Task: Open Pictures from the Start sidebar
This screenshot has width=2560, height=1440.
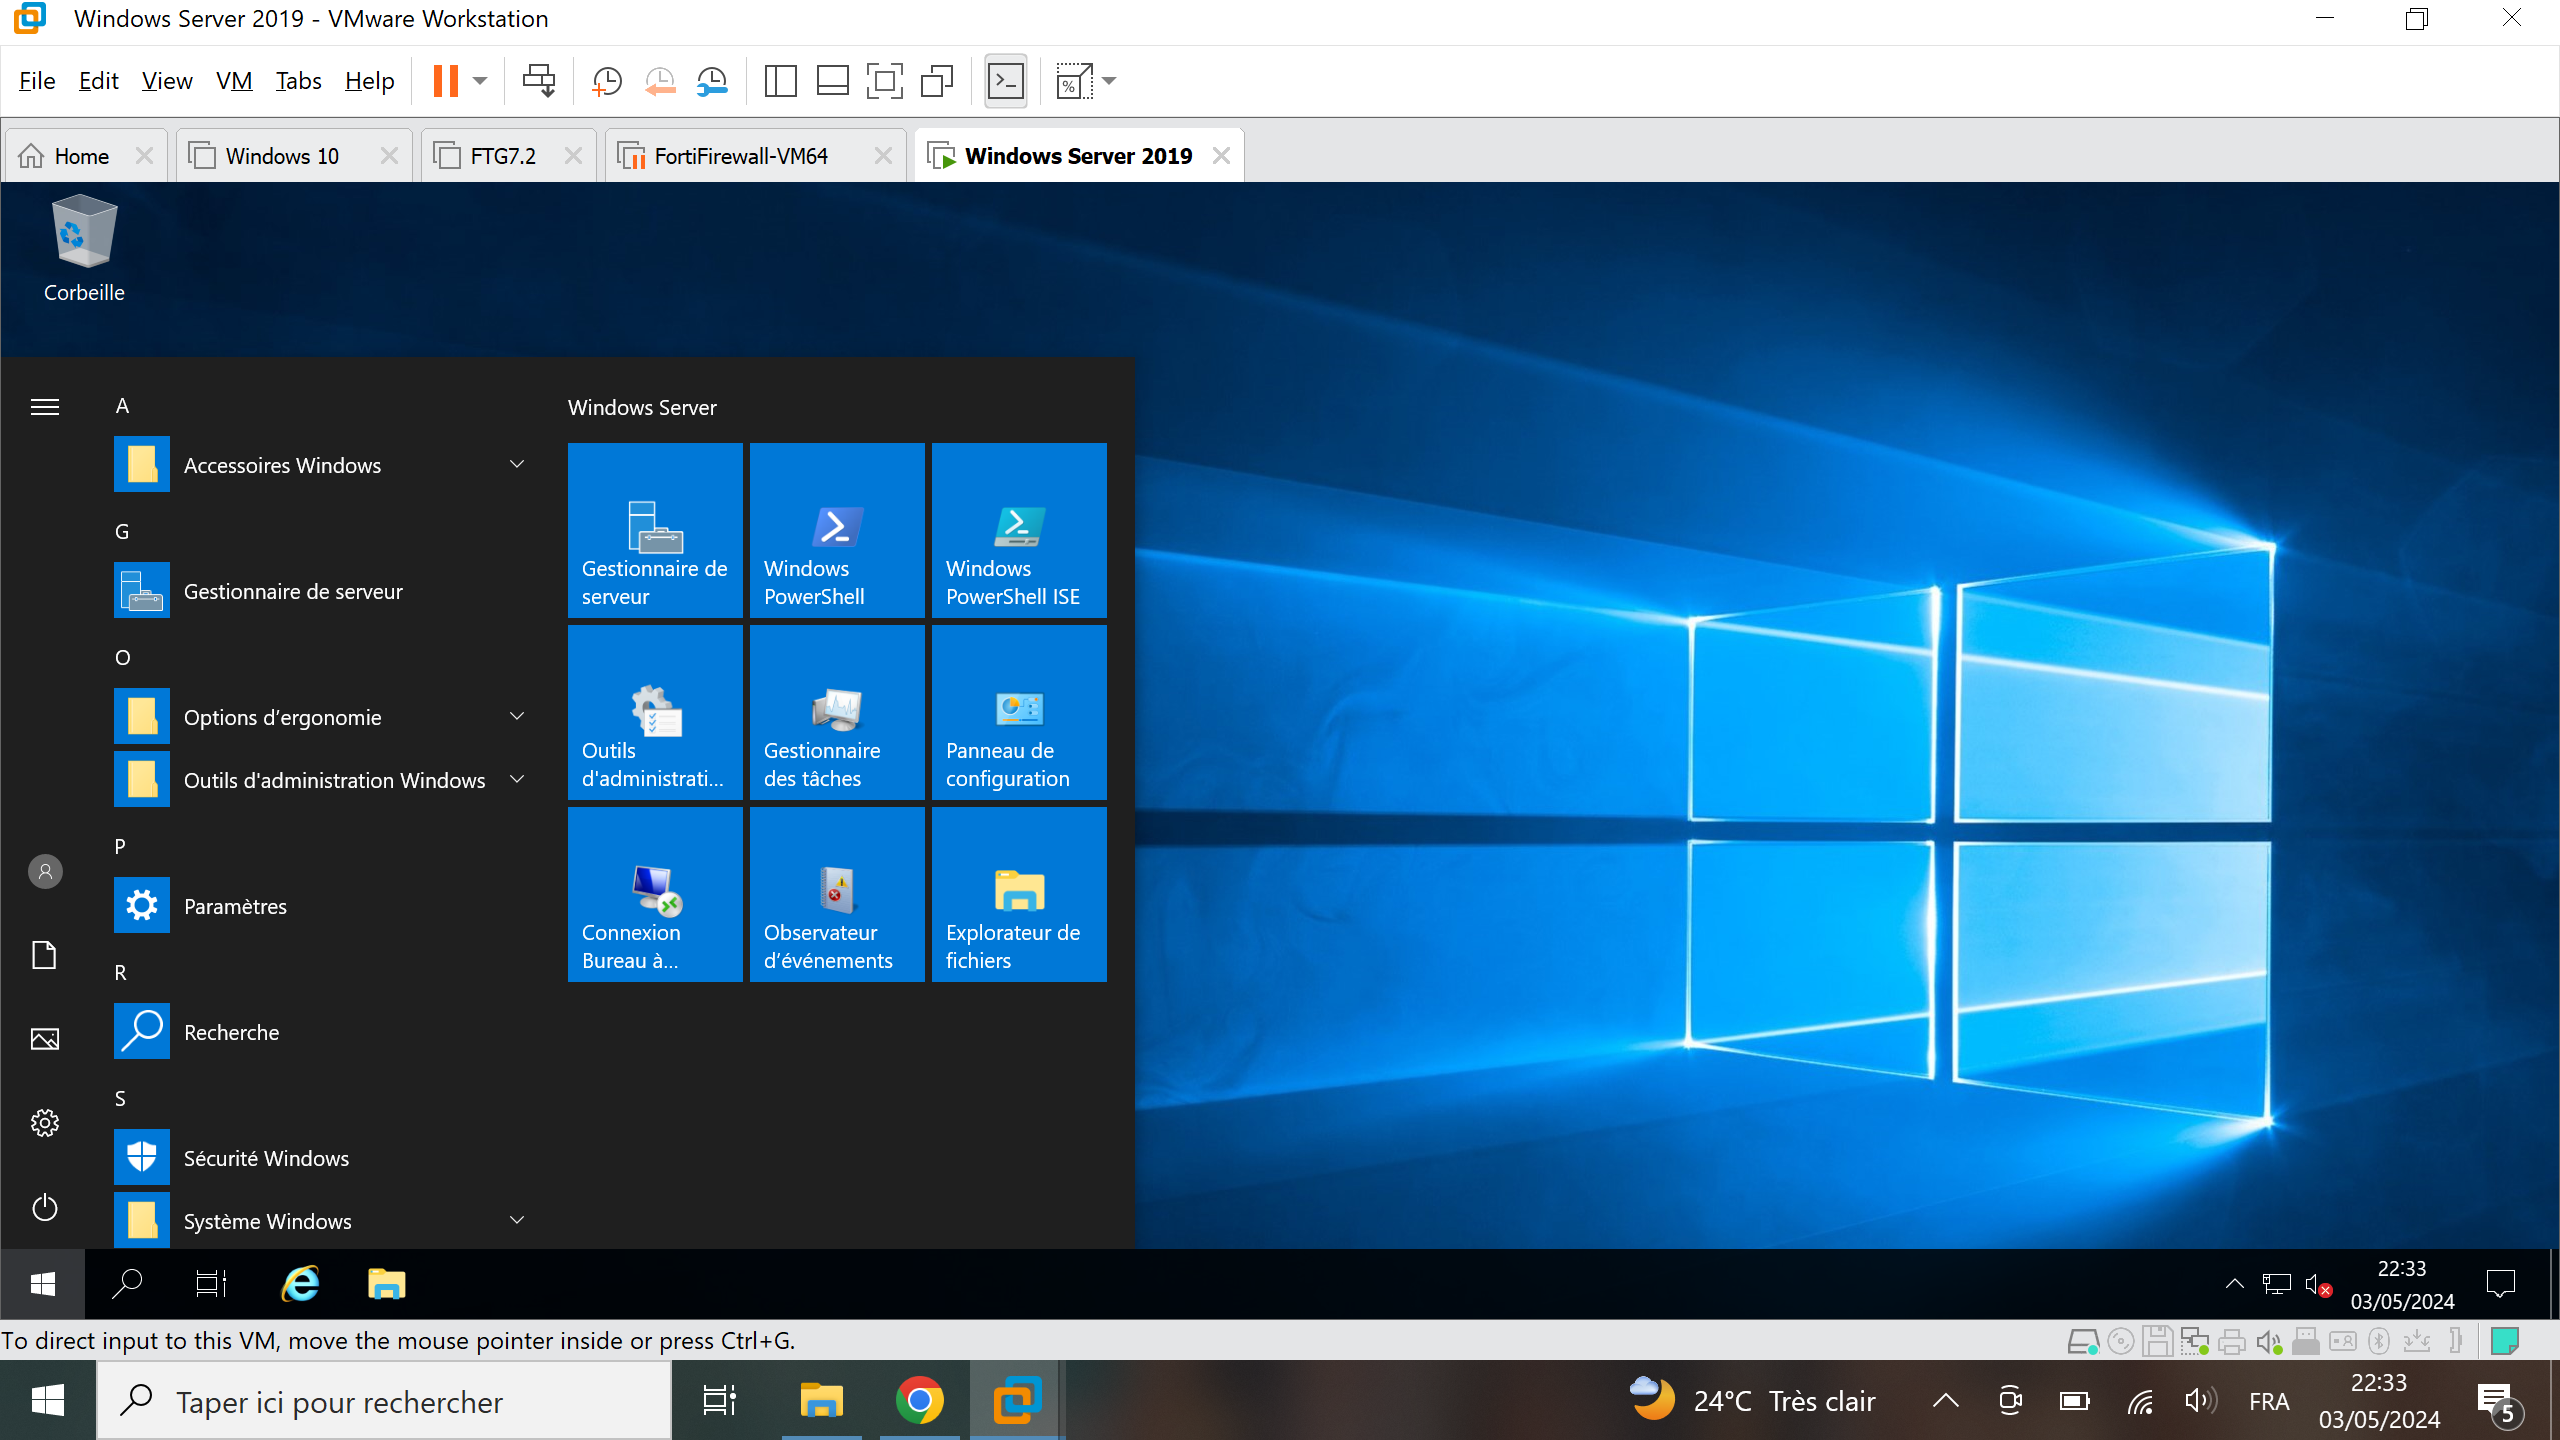Action: pos(45,1039)
